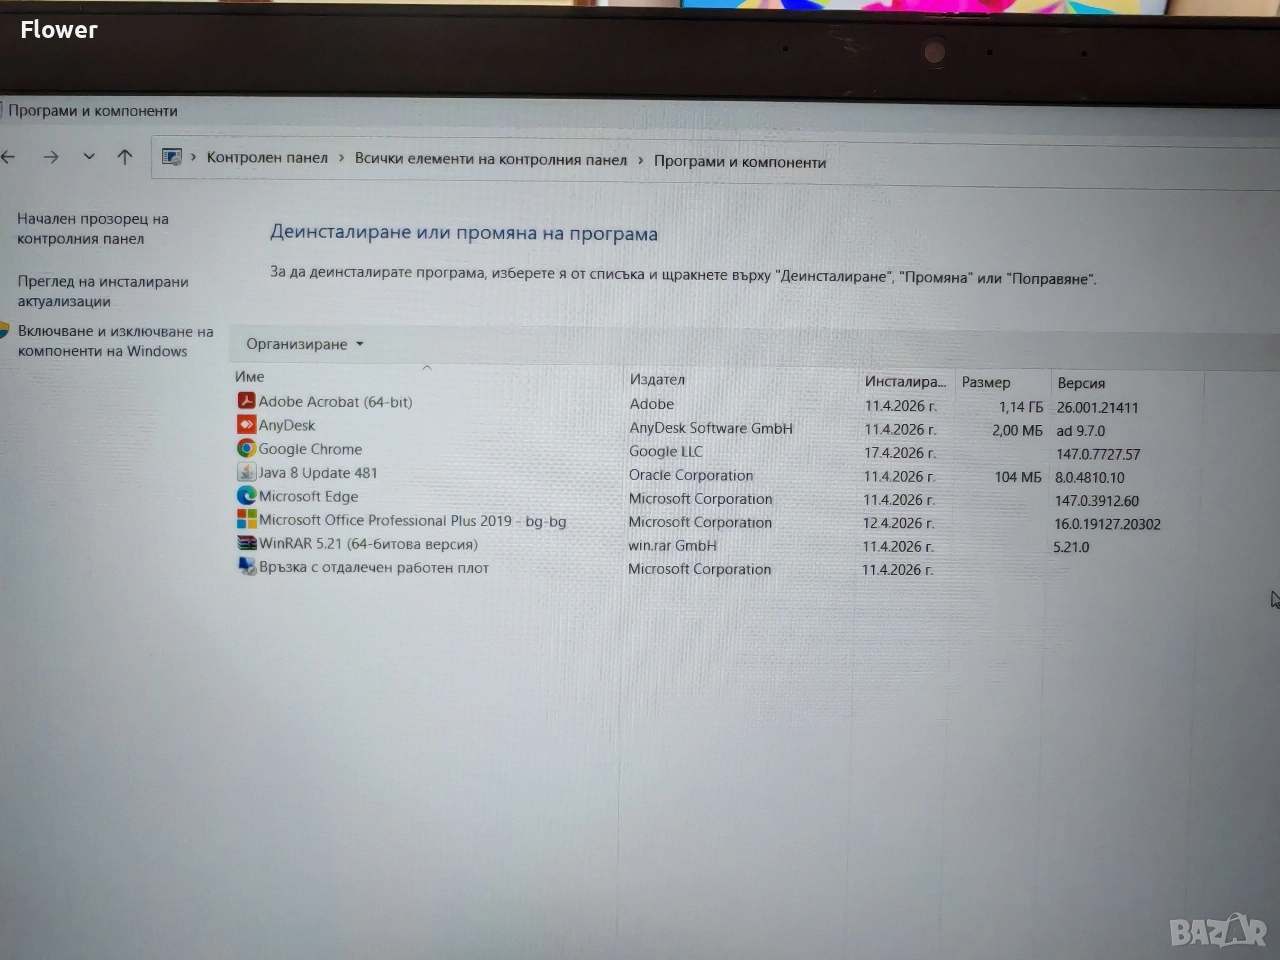Click version 147.0.7727.57
Image resolution: width=1280 pixels, height=960 pixels.
coord(1098,455)
